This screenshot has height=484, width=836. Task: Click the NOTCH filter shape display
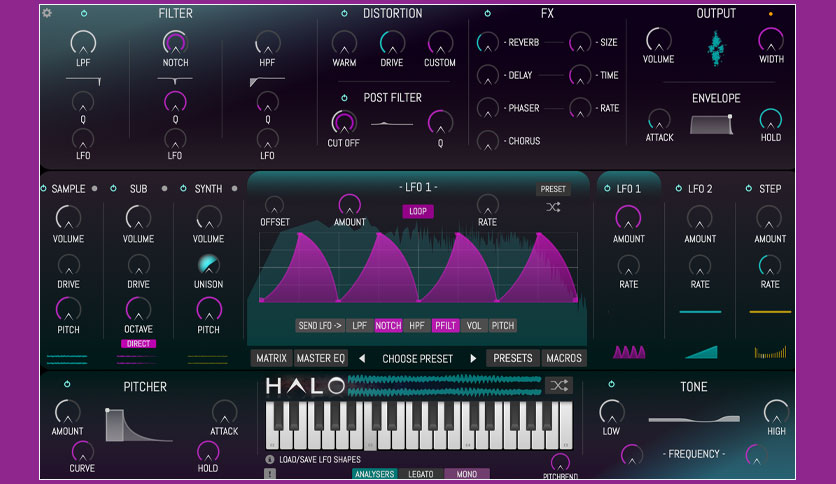point(175,80)
